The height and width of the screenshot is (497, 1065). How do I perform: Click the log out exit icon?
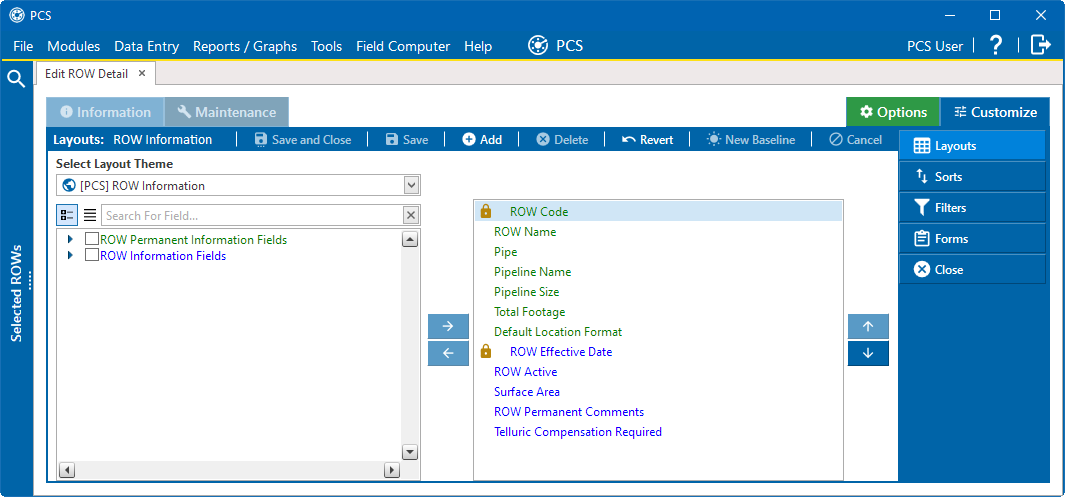pos(1040,45)
